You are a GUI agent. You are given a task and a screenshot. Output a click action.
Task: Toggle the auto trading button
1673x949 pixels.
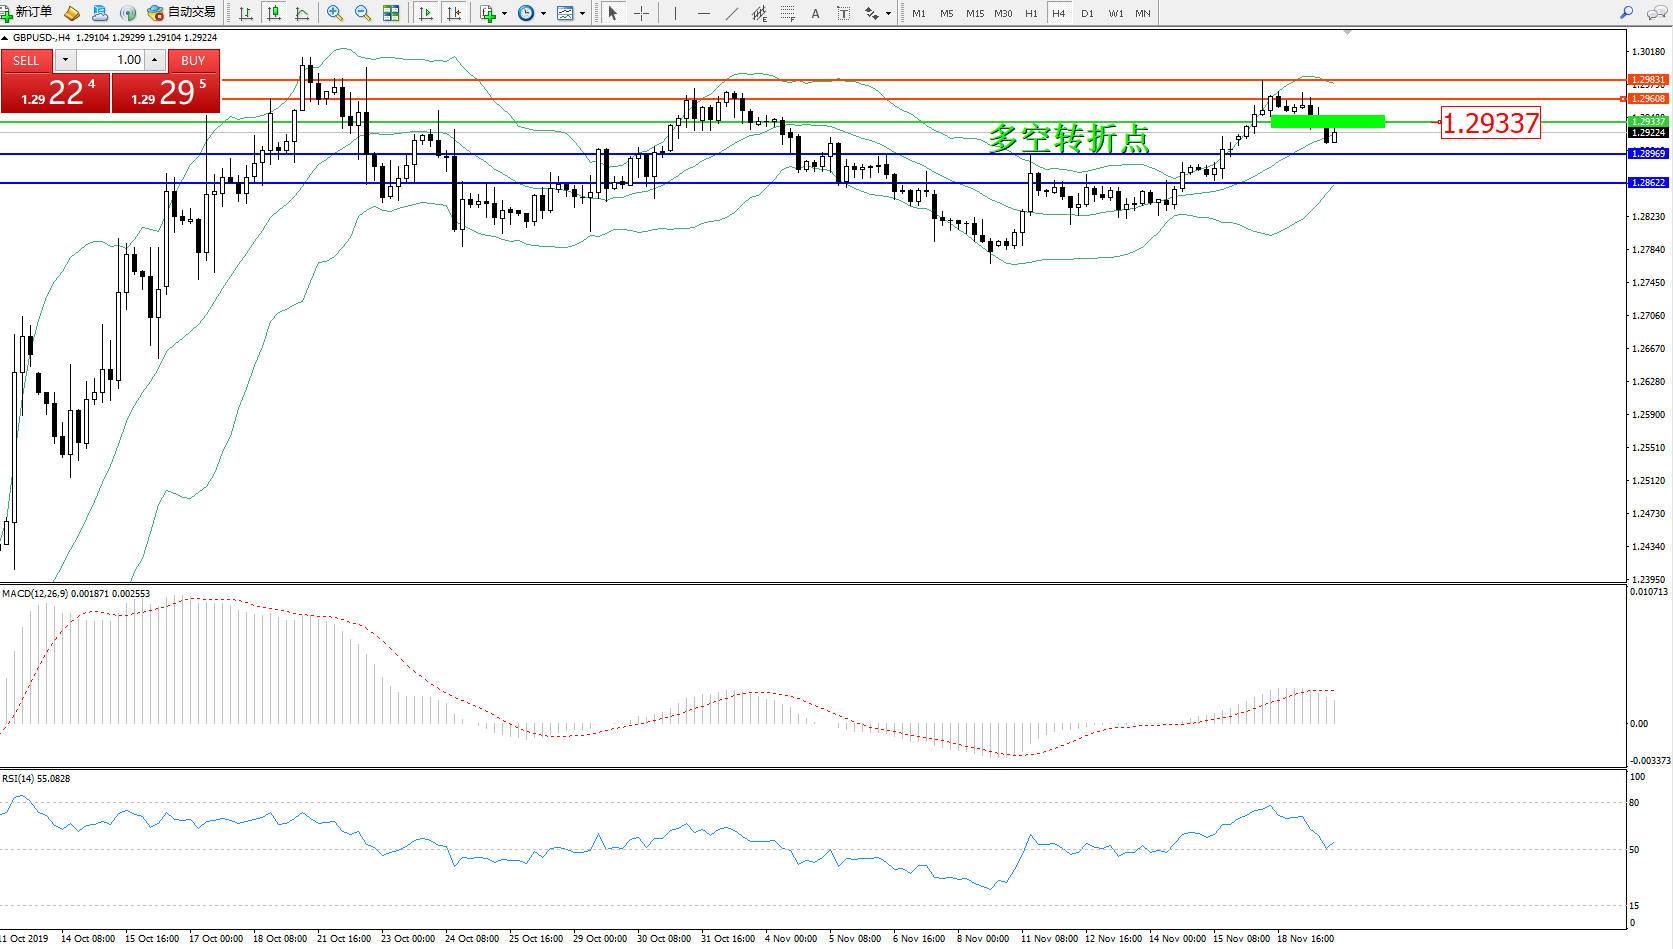pyautogui.click(x=181, y=13)
